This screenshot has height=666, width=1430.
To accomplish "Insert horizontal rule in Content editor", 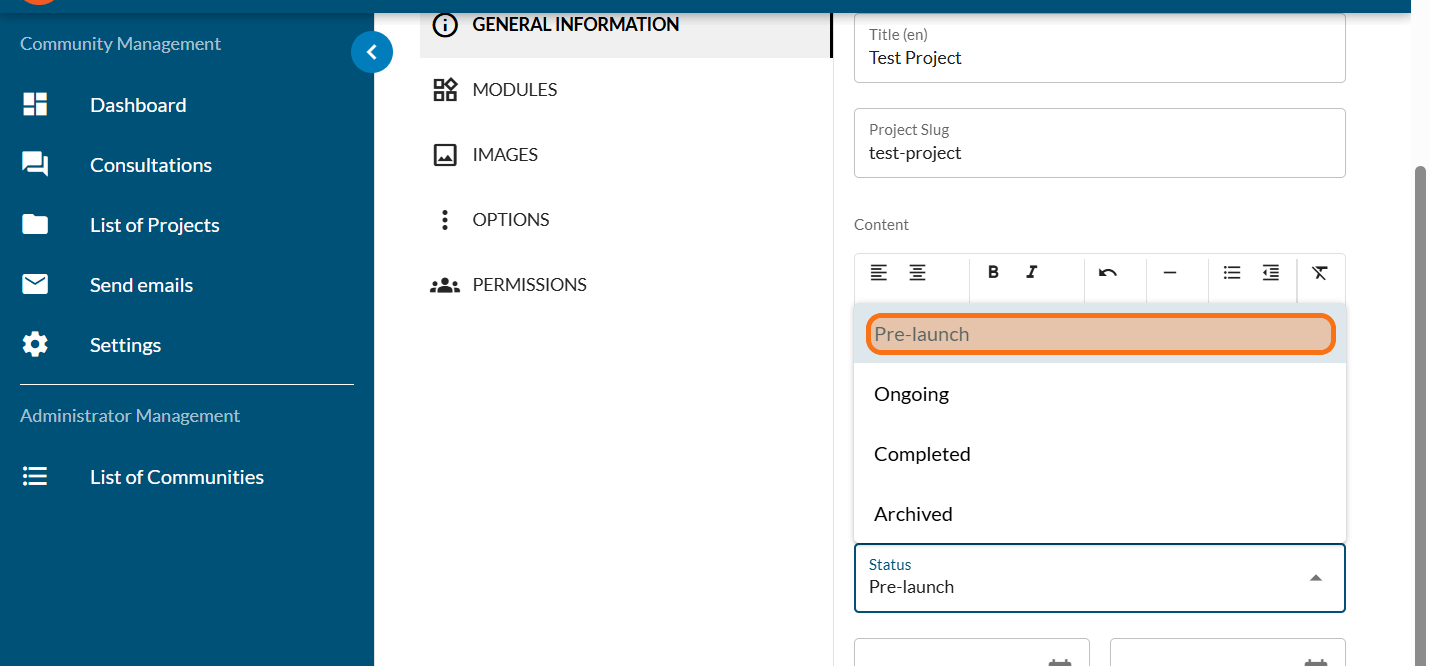I will (x=1169, y=273).
